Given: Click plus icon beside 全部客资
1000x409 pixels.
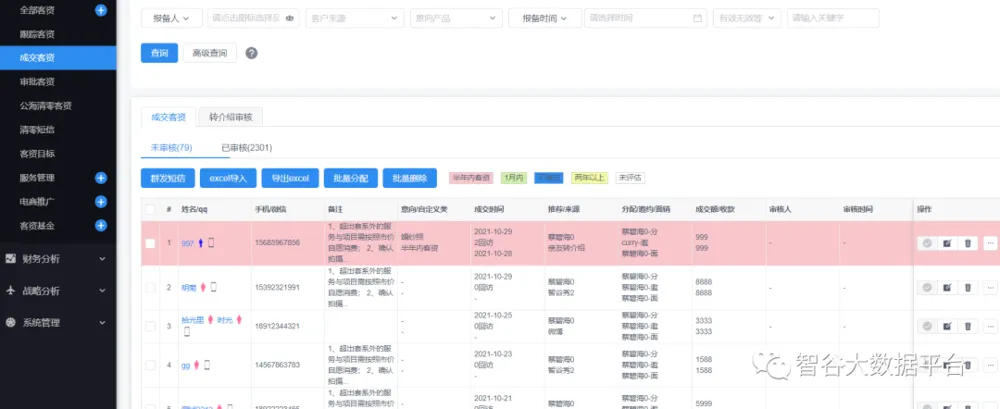Looking at the screenshot, I should click(x=100, y=10).
